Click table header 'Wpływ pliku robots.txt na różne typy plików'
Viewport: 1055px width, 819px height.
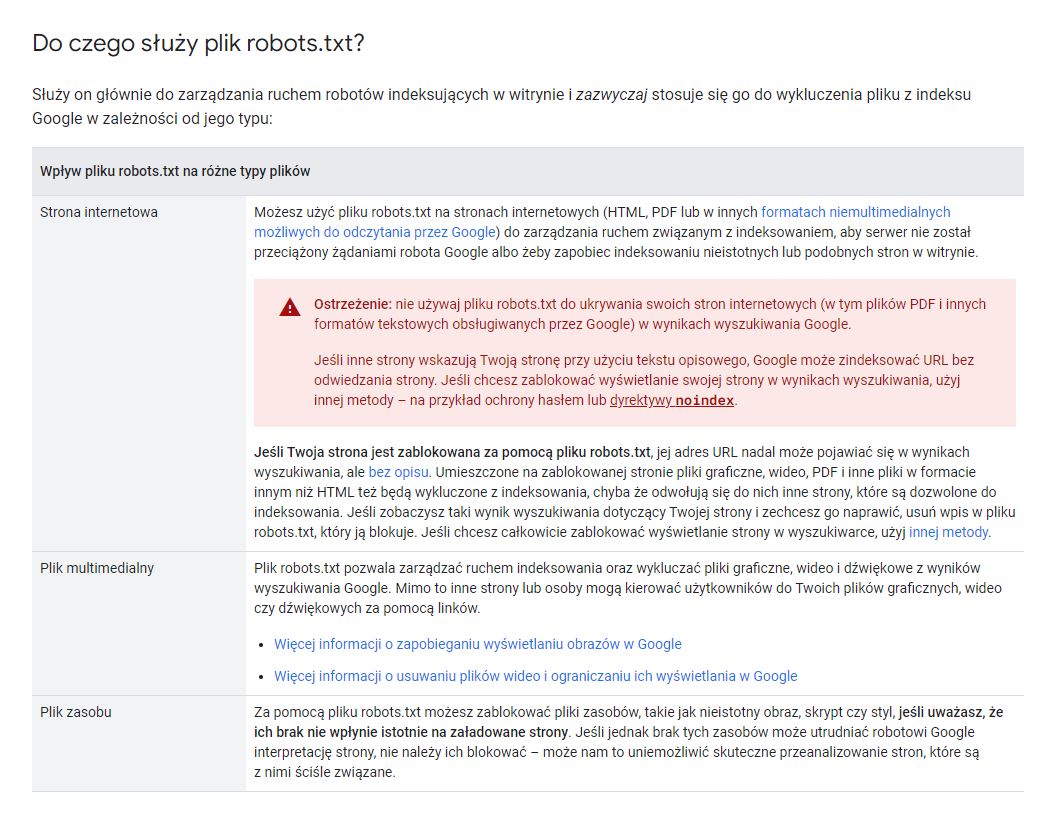coord(175,171)
